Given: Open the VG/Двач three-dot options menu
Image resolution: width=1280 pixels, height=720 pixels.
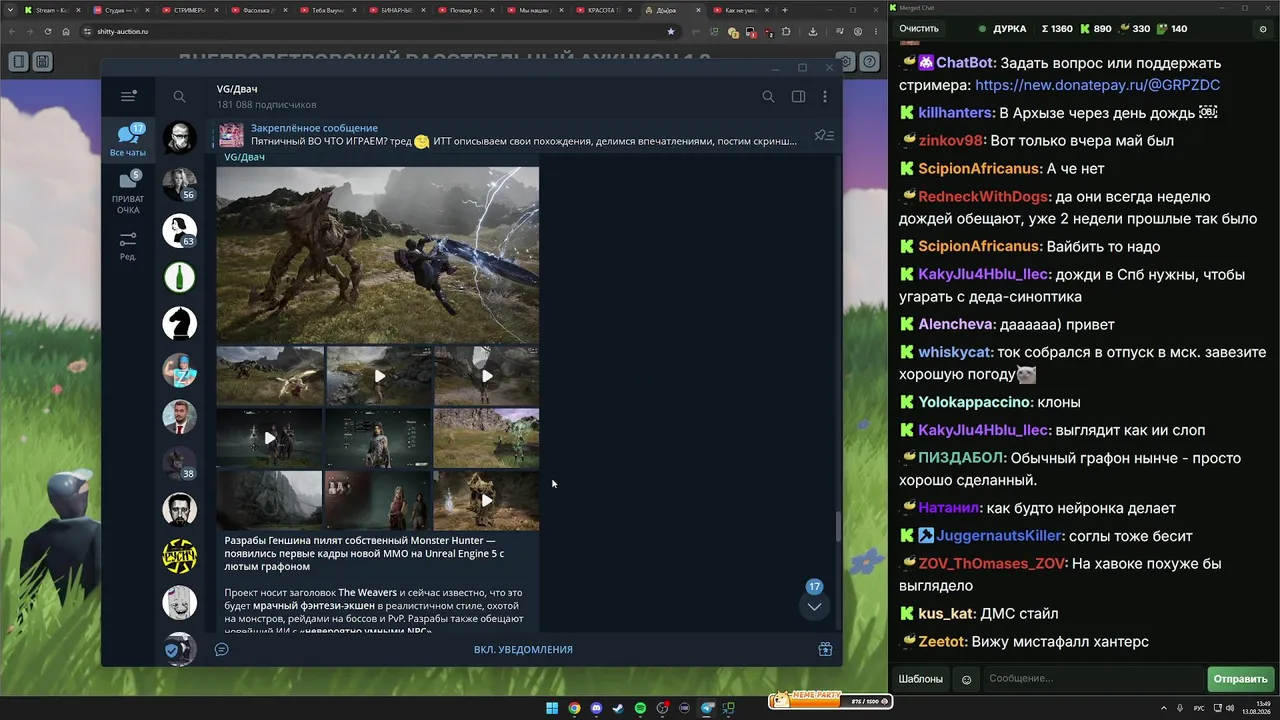Looking at the screenshot, I should [x=824, y=96].
